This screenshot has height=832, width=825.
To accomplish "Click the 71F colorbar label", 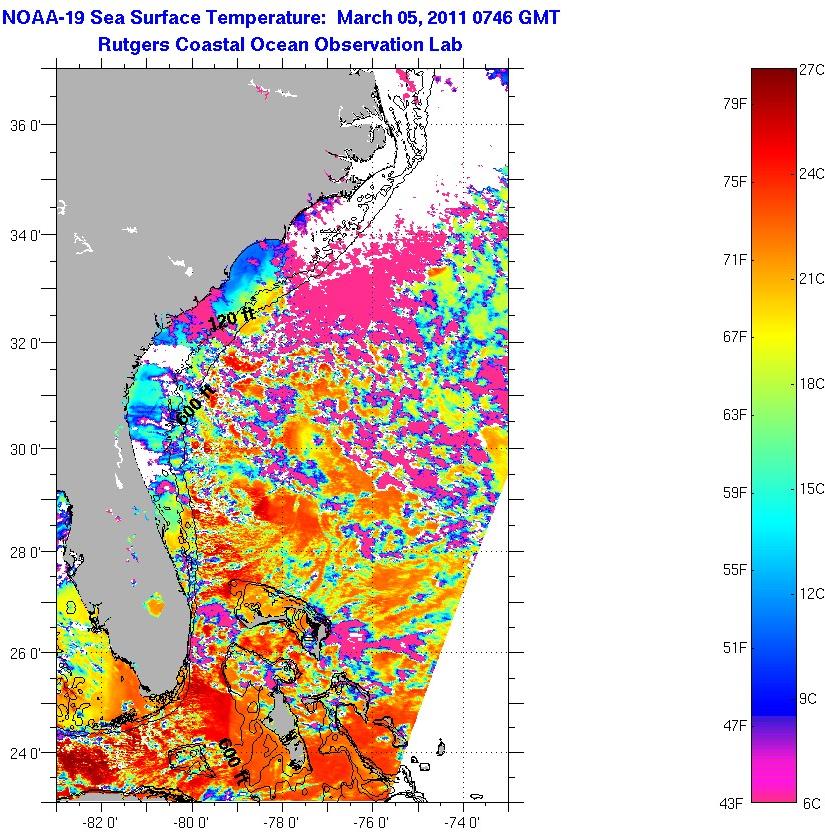I will tap(734, 259).
